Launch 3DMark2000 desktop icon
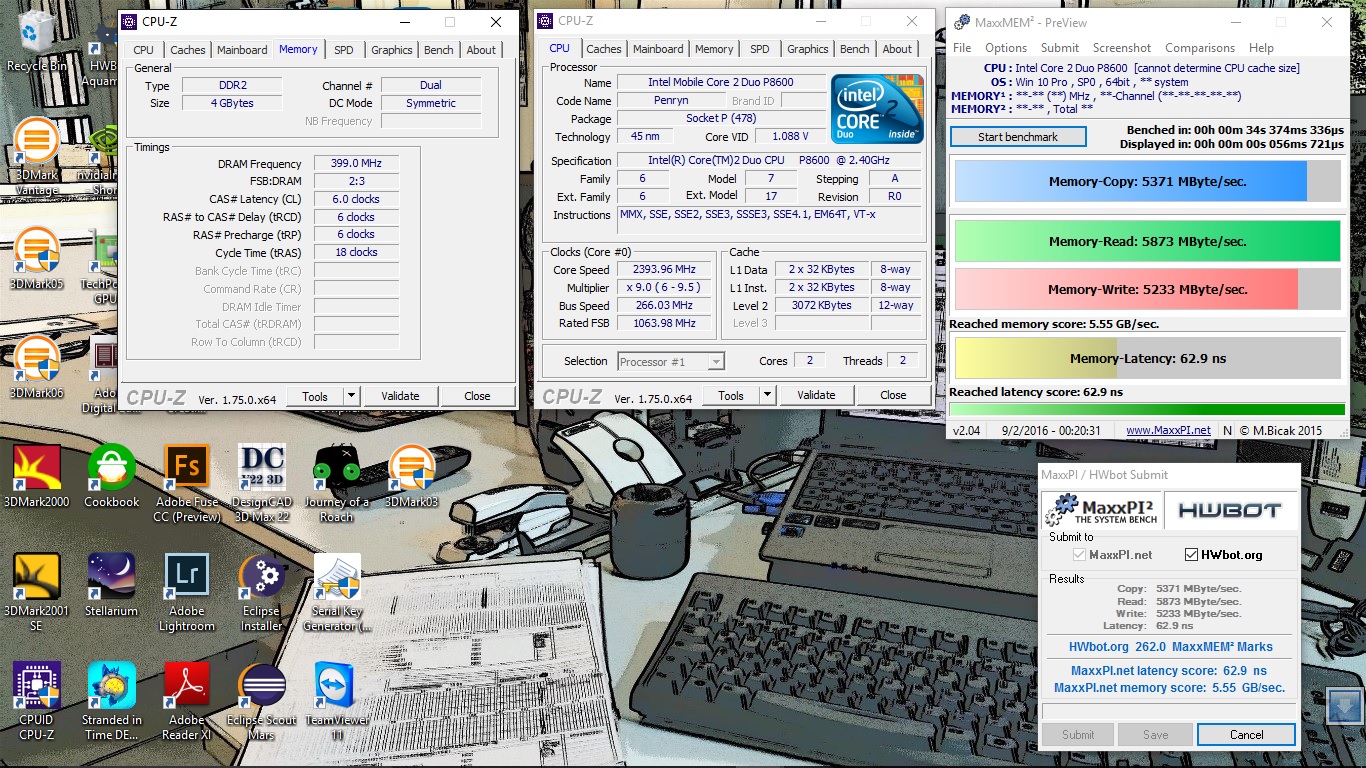This screenshot has width=1366, height=768. (x=37, y=477)
